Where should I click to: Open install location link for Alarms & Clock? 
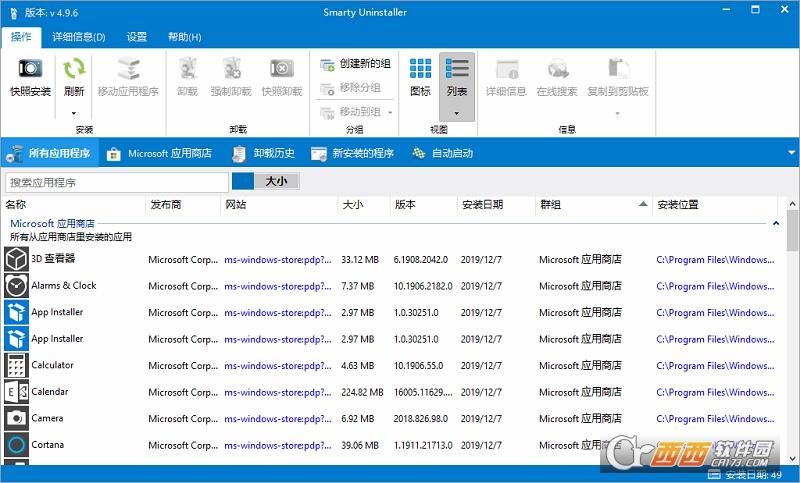coord(715,286)
